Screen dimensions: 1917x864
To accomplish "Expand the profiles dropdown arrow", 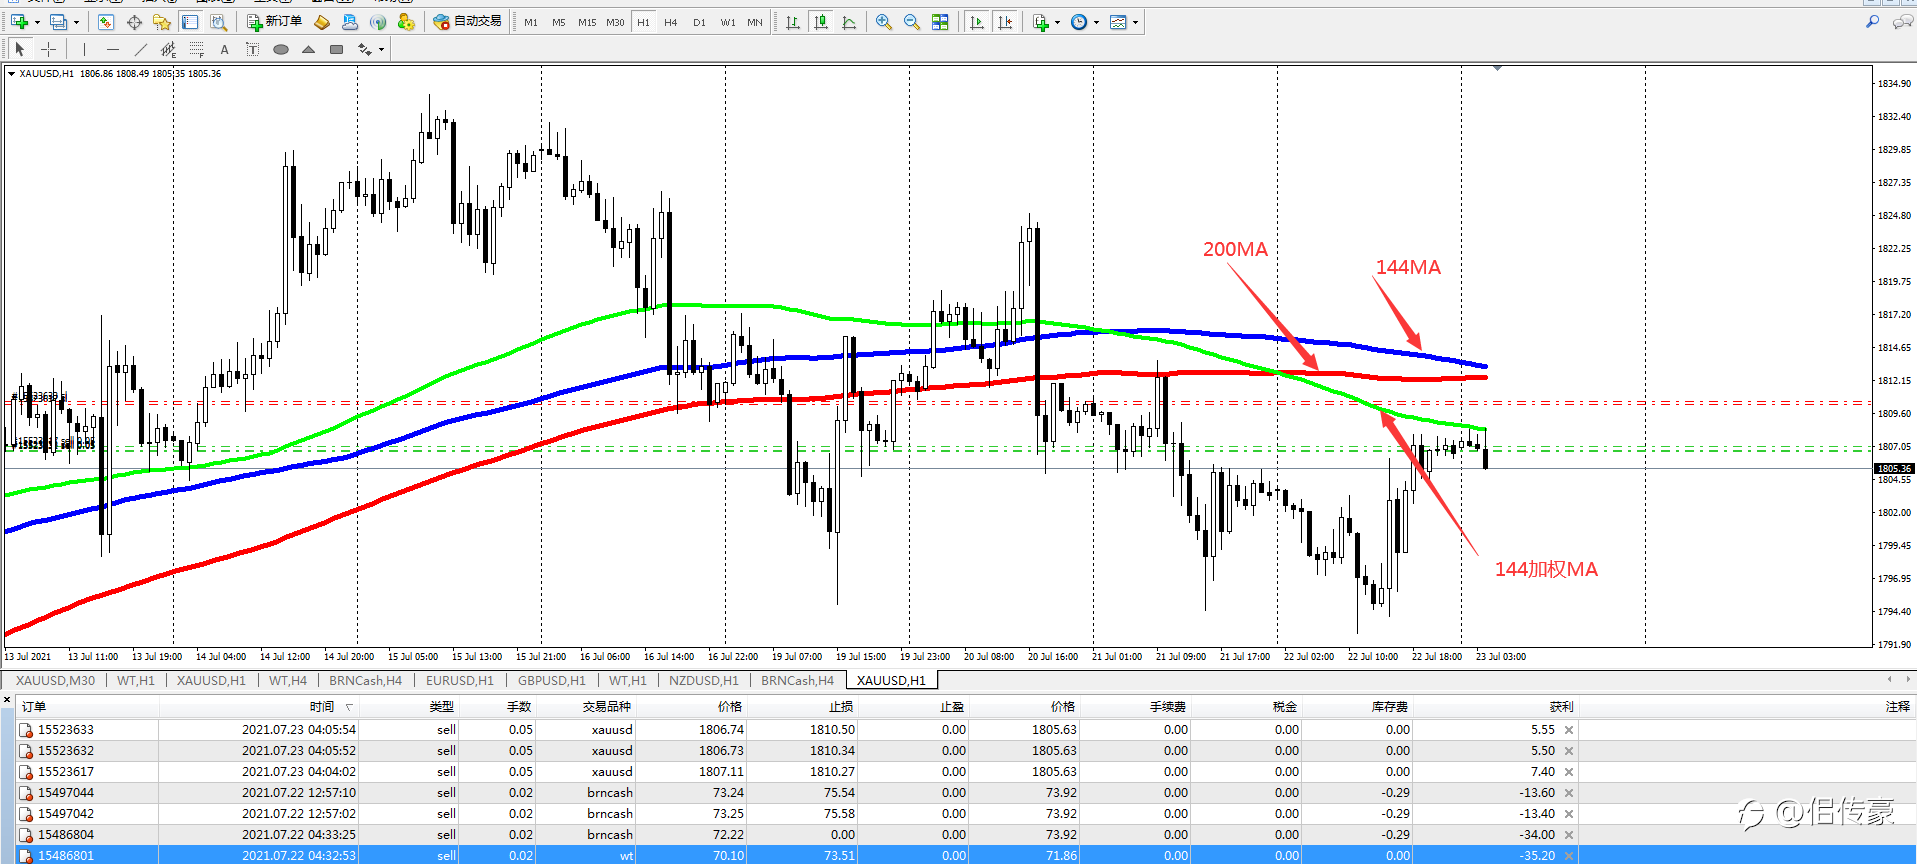I will click(76, 22).
